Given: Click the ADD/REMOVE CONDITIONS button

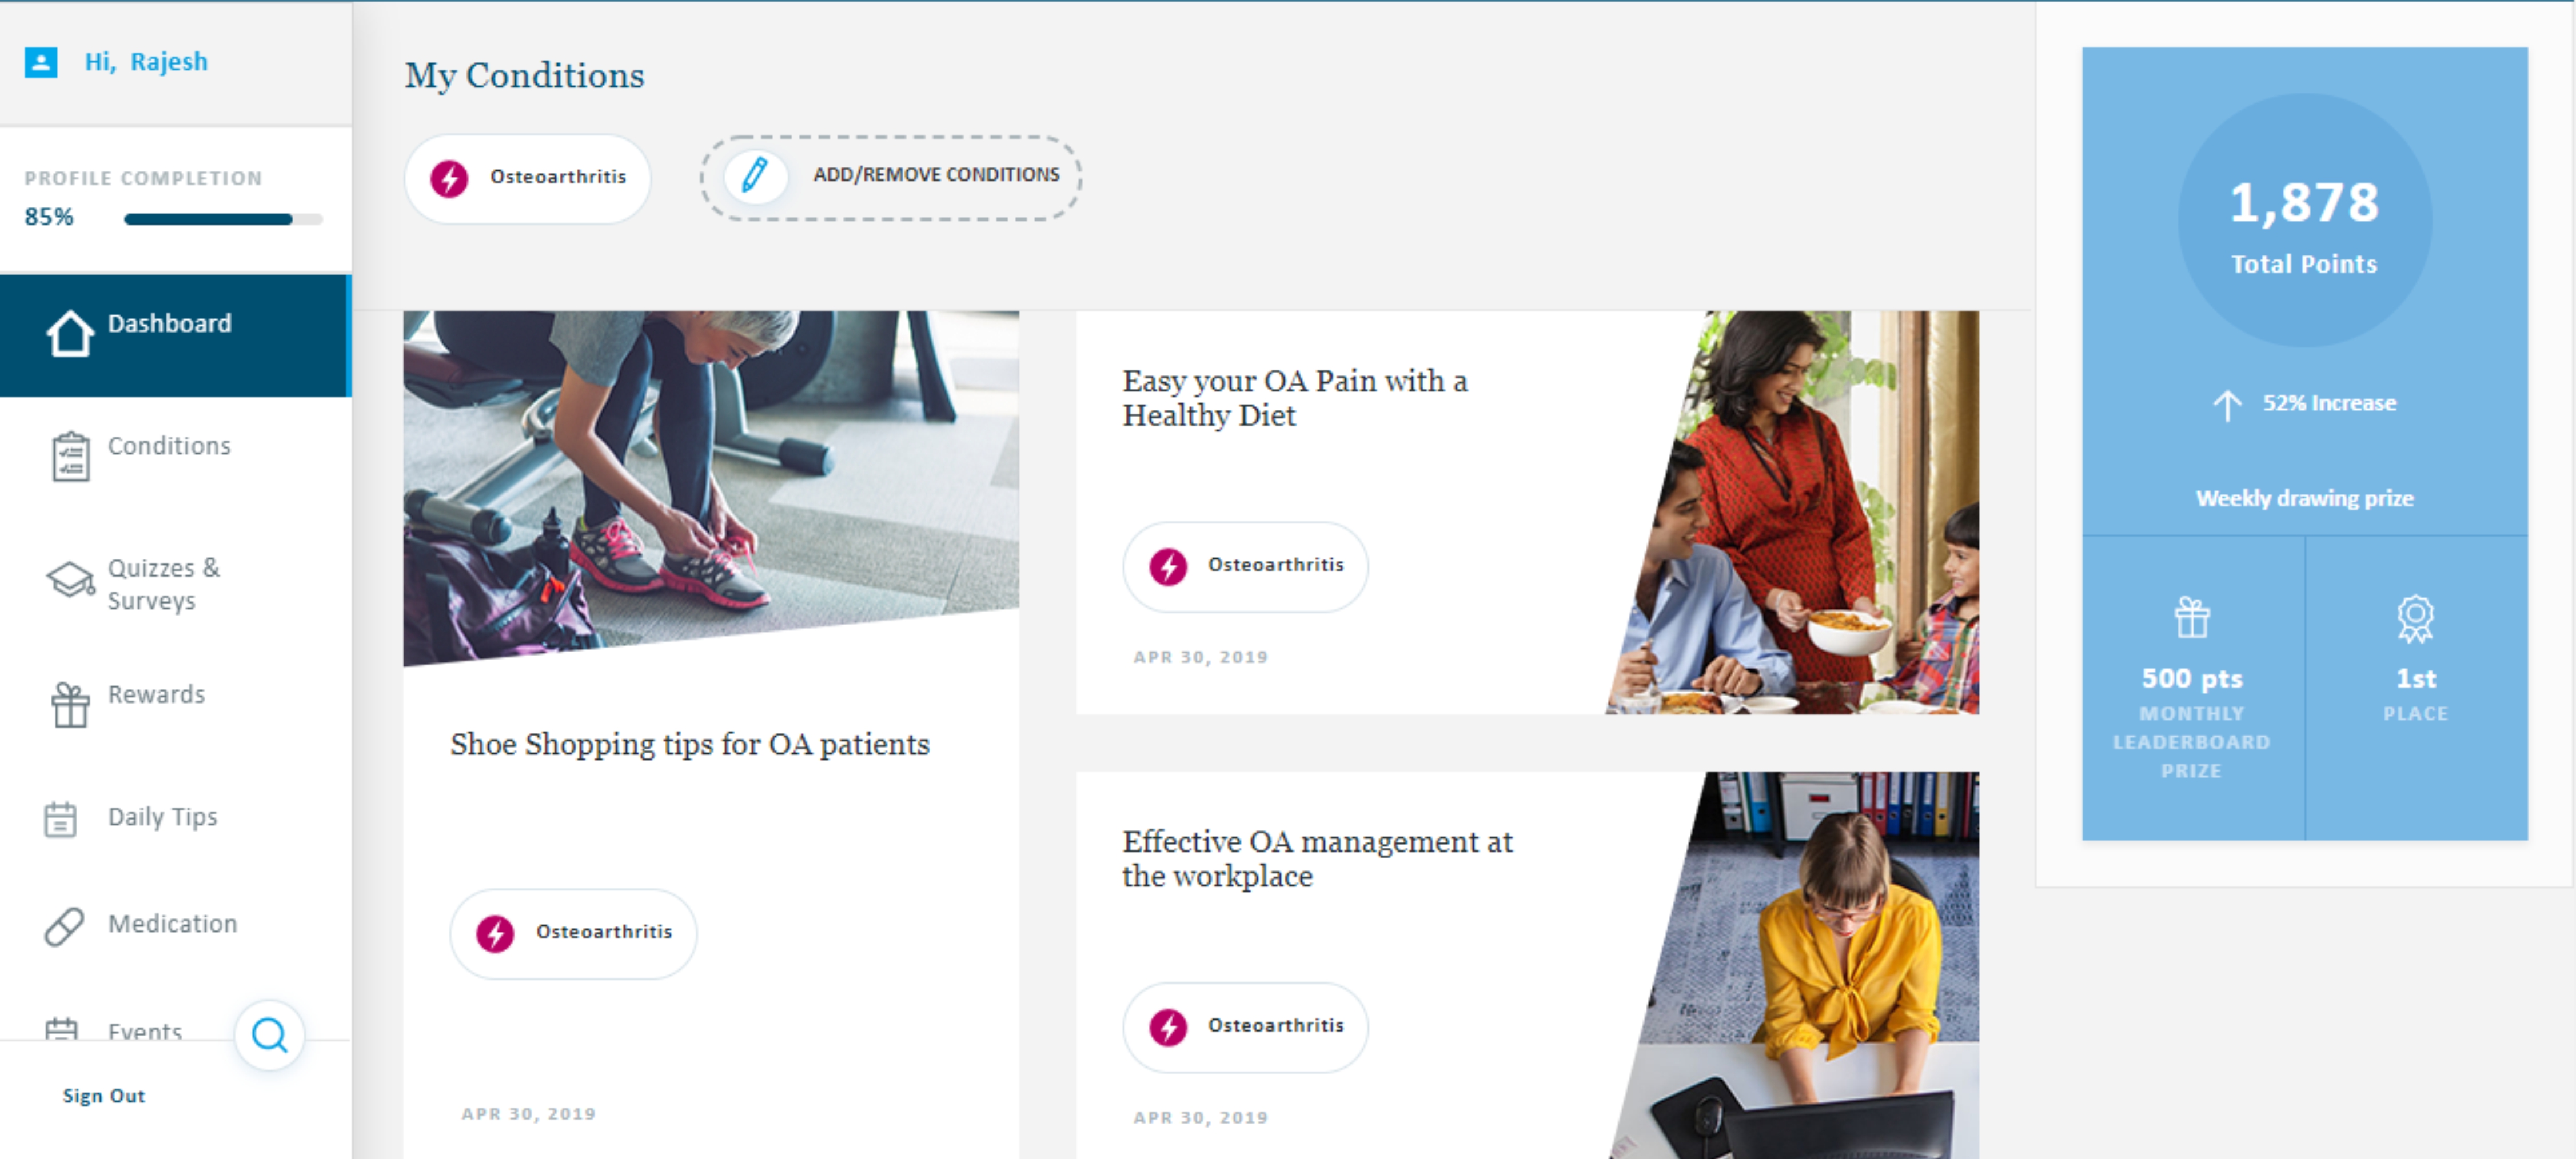Looking at the screenshot, I should pos(890,177).
